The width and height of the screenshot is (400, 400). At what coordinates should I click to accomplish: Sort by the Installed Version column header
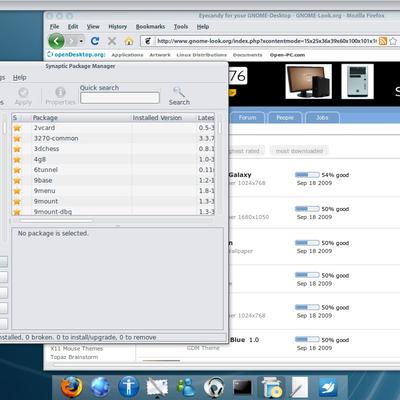coord(163,118)
